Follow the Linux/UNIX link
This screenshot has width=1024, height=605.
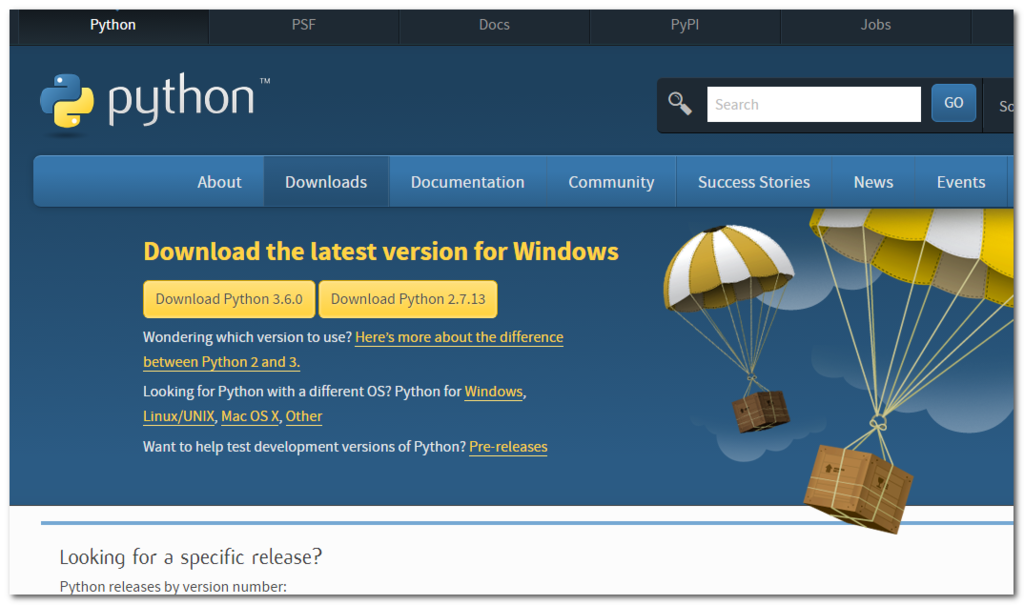[x=179, y=416]
